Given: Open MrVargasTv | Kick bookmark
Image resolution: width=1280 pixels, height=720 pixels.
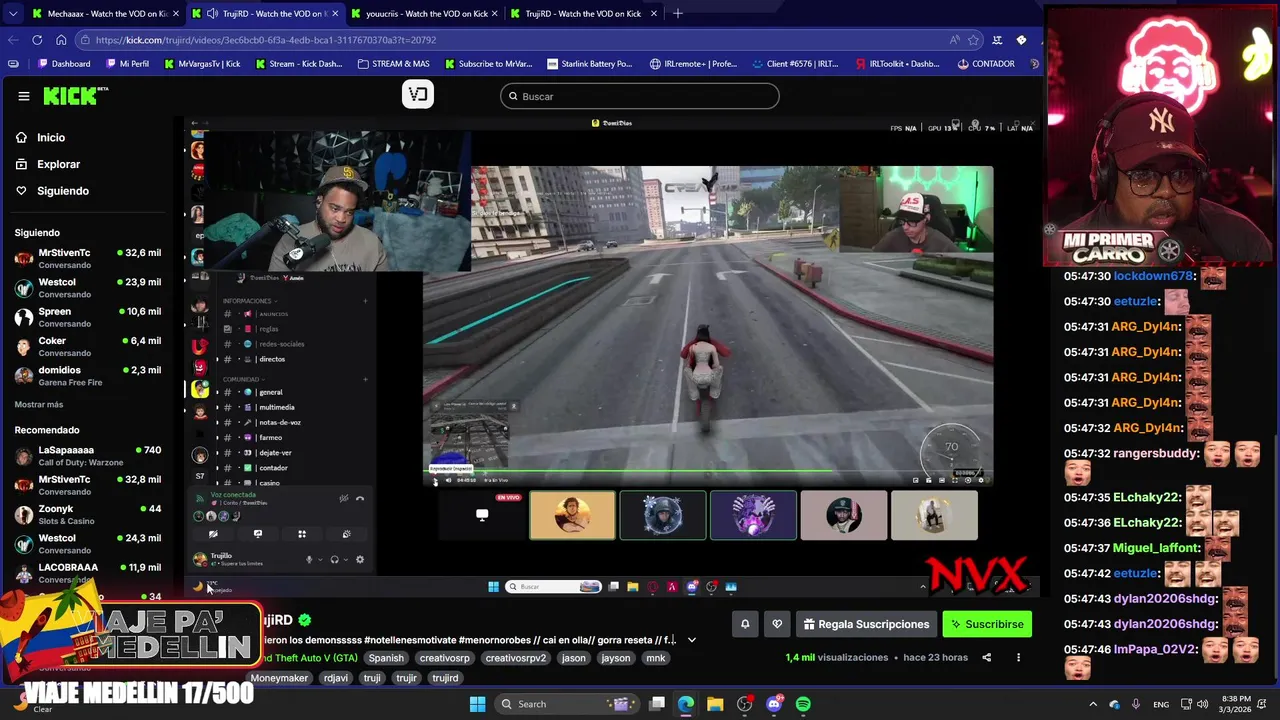Looking at the screenshot, I should 201,63.
